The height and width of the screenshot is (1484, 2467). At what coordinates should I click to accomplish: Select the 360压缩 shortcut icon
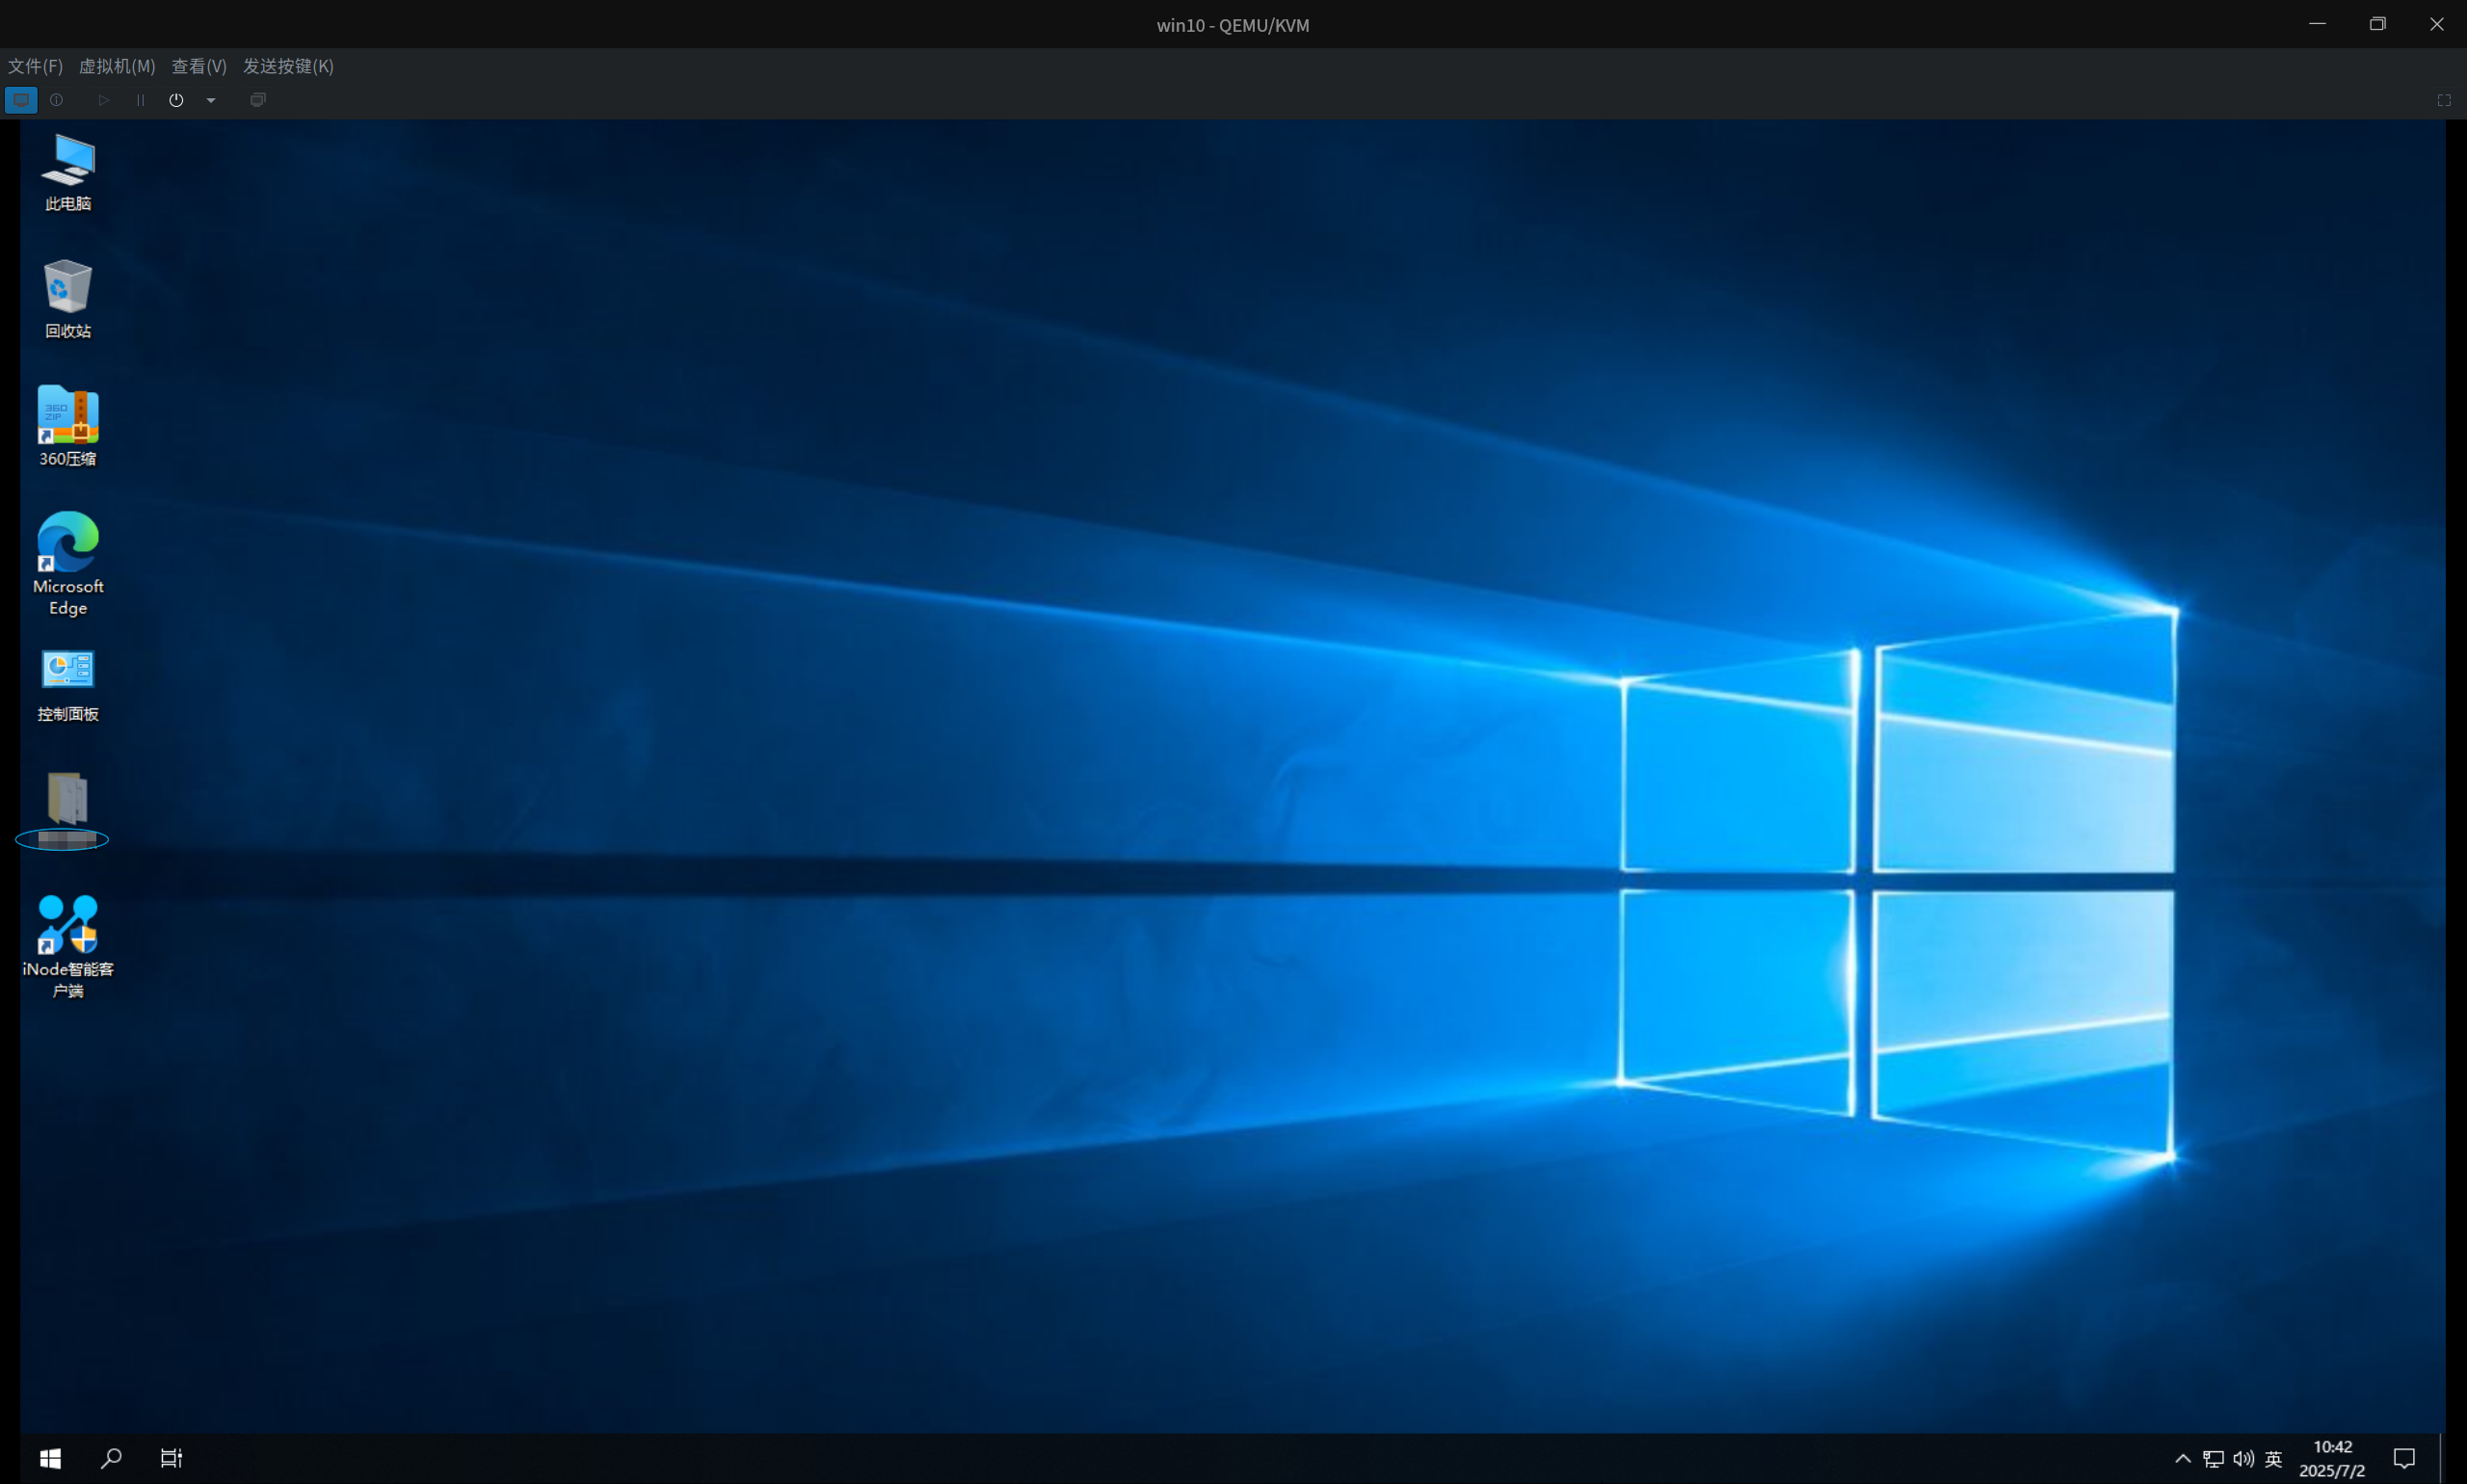click(x=68, y=426)
